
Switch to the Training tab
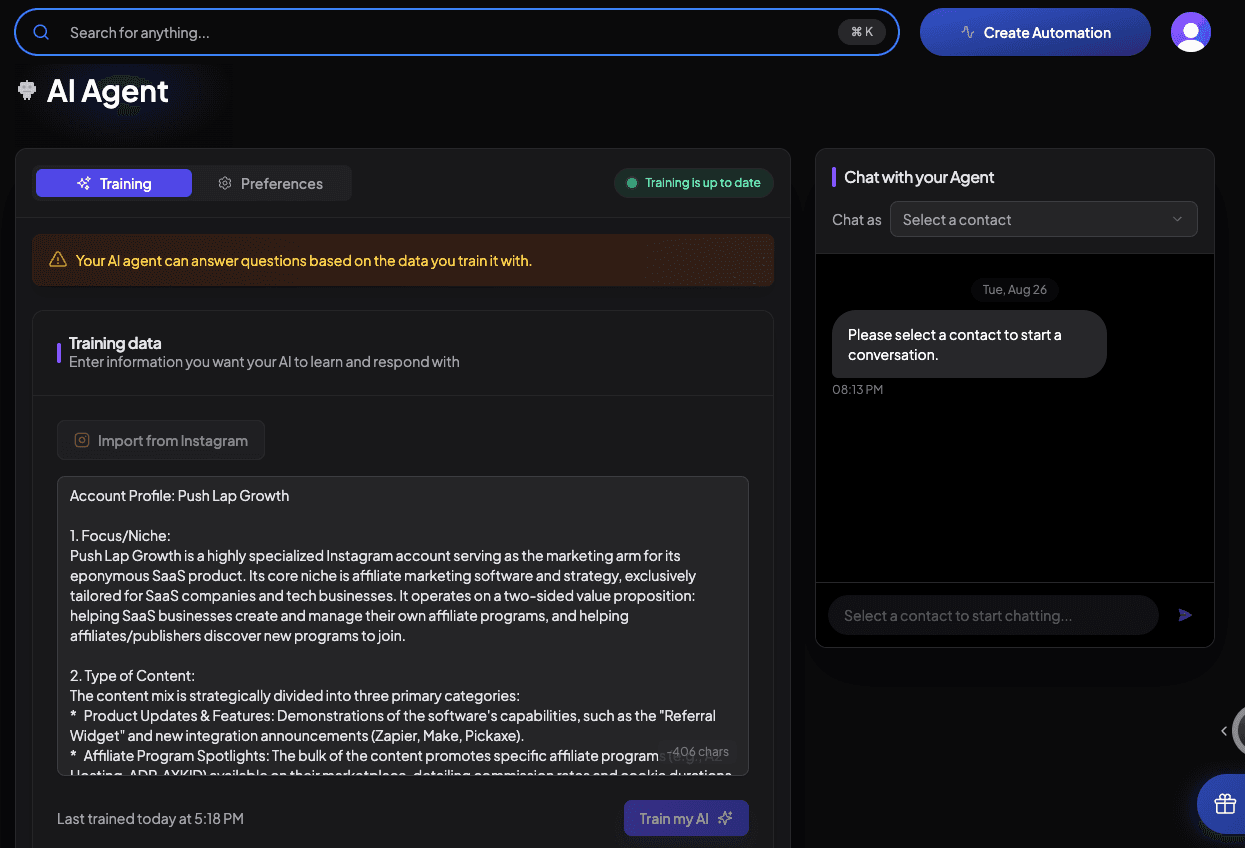click(x=114, y=183)
